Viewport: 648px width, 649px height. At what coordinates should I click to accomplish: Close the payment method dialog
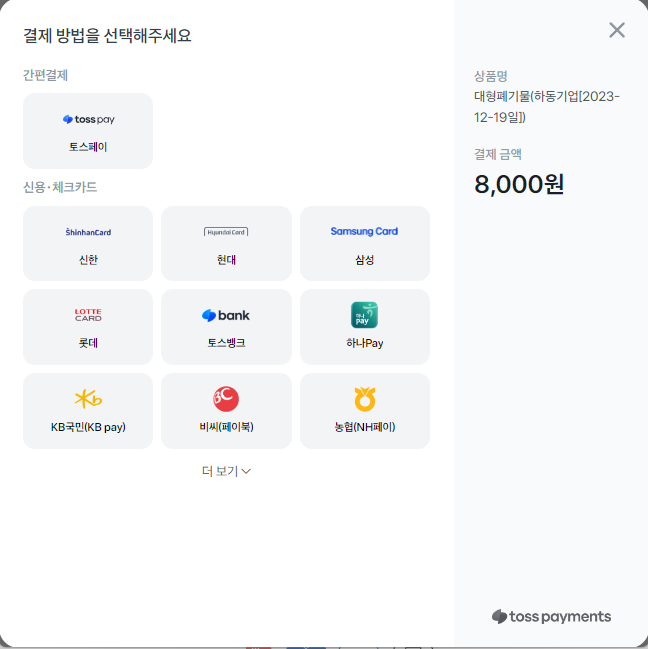(617, 30)
